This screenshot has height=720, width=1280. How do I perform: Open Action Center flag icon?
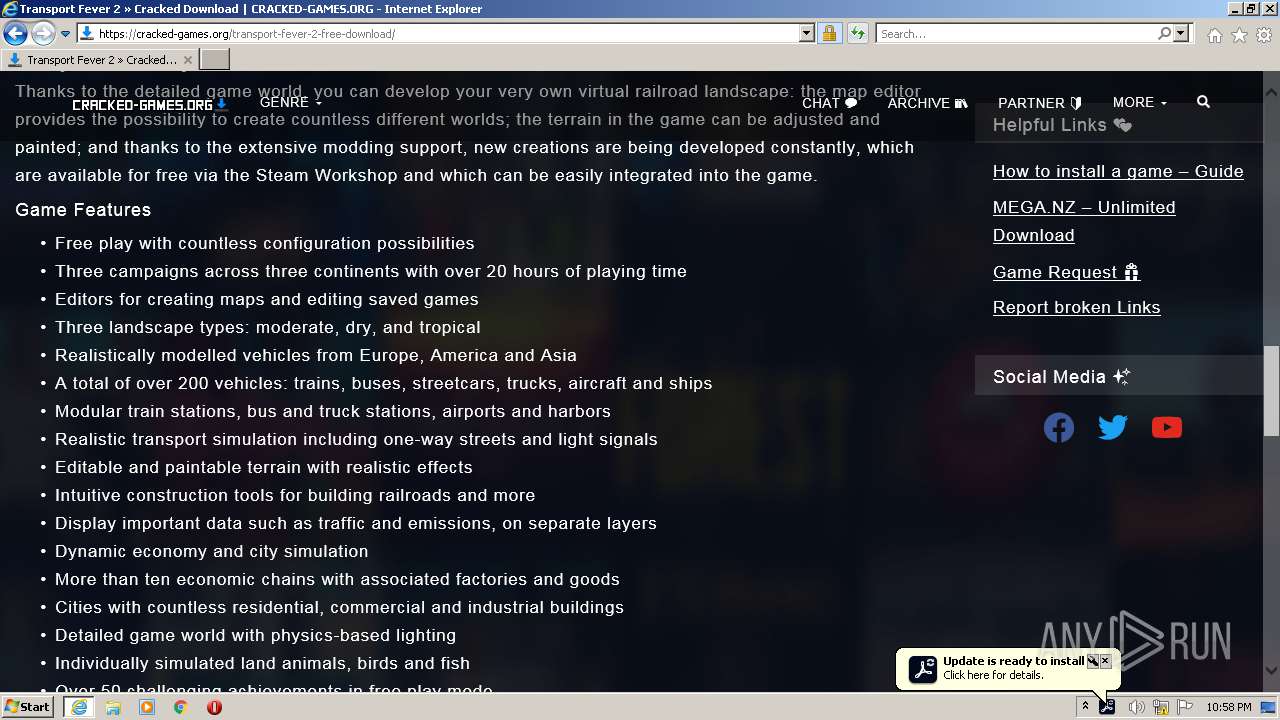[x=1185, y=707]
